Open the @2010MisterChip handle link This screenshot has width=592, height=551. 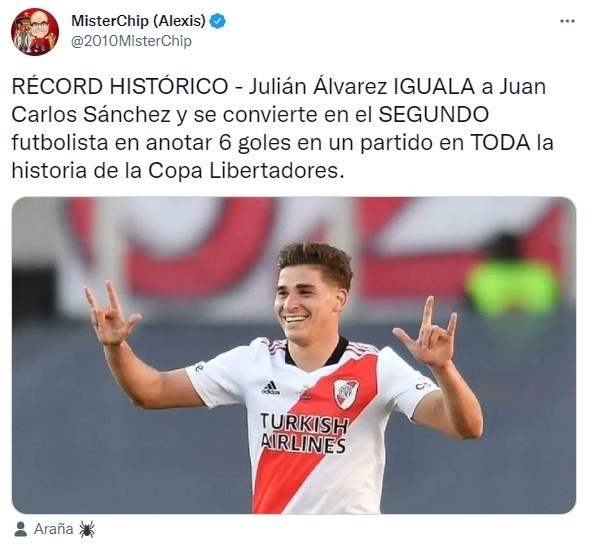pyautogui.click(x=131, y=41)
